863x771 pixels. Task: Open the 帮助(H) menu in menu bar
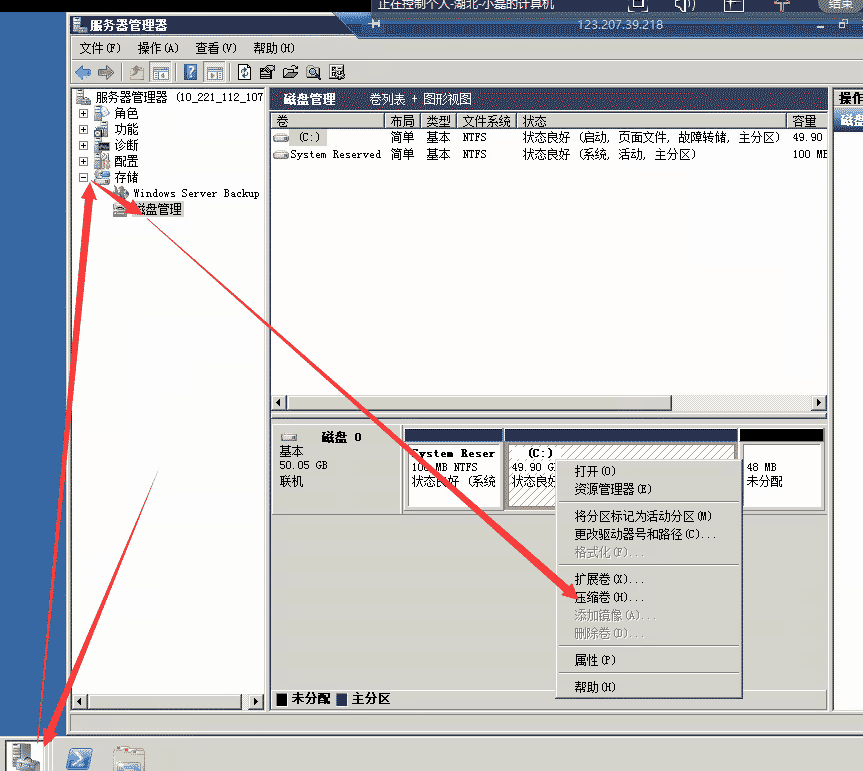(274, 48)
